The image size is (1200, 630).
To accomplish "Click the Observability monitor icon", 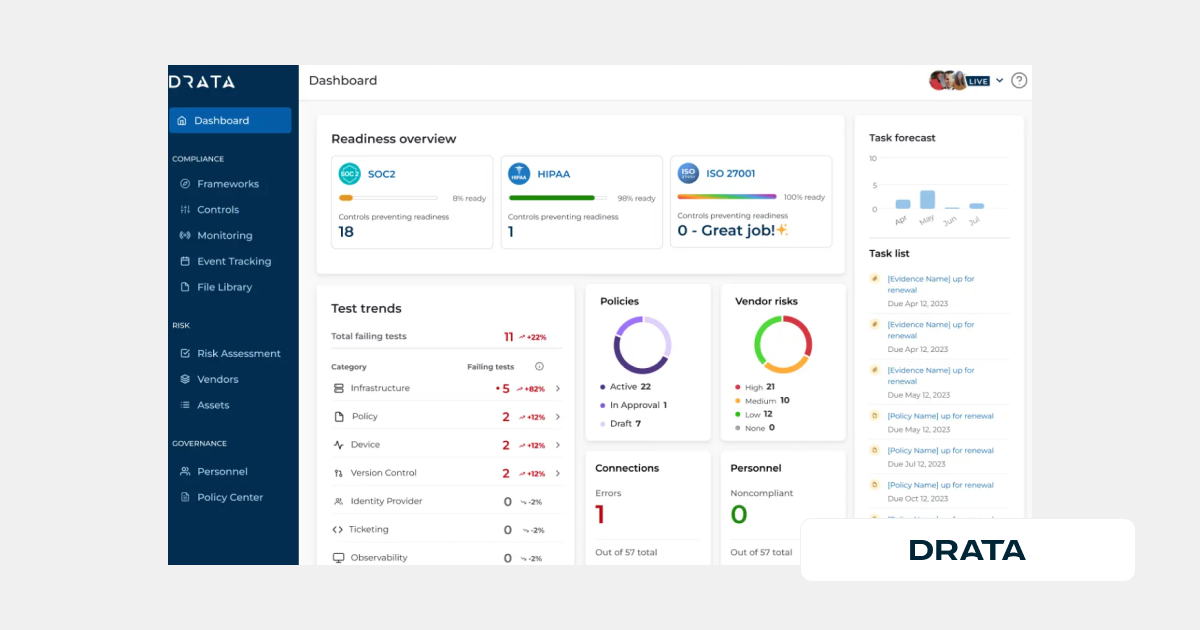I will pyautogui.click(x=338, y=558).
